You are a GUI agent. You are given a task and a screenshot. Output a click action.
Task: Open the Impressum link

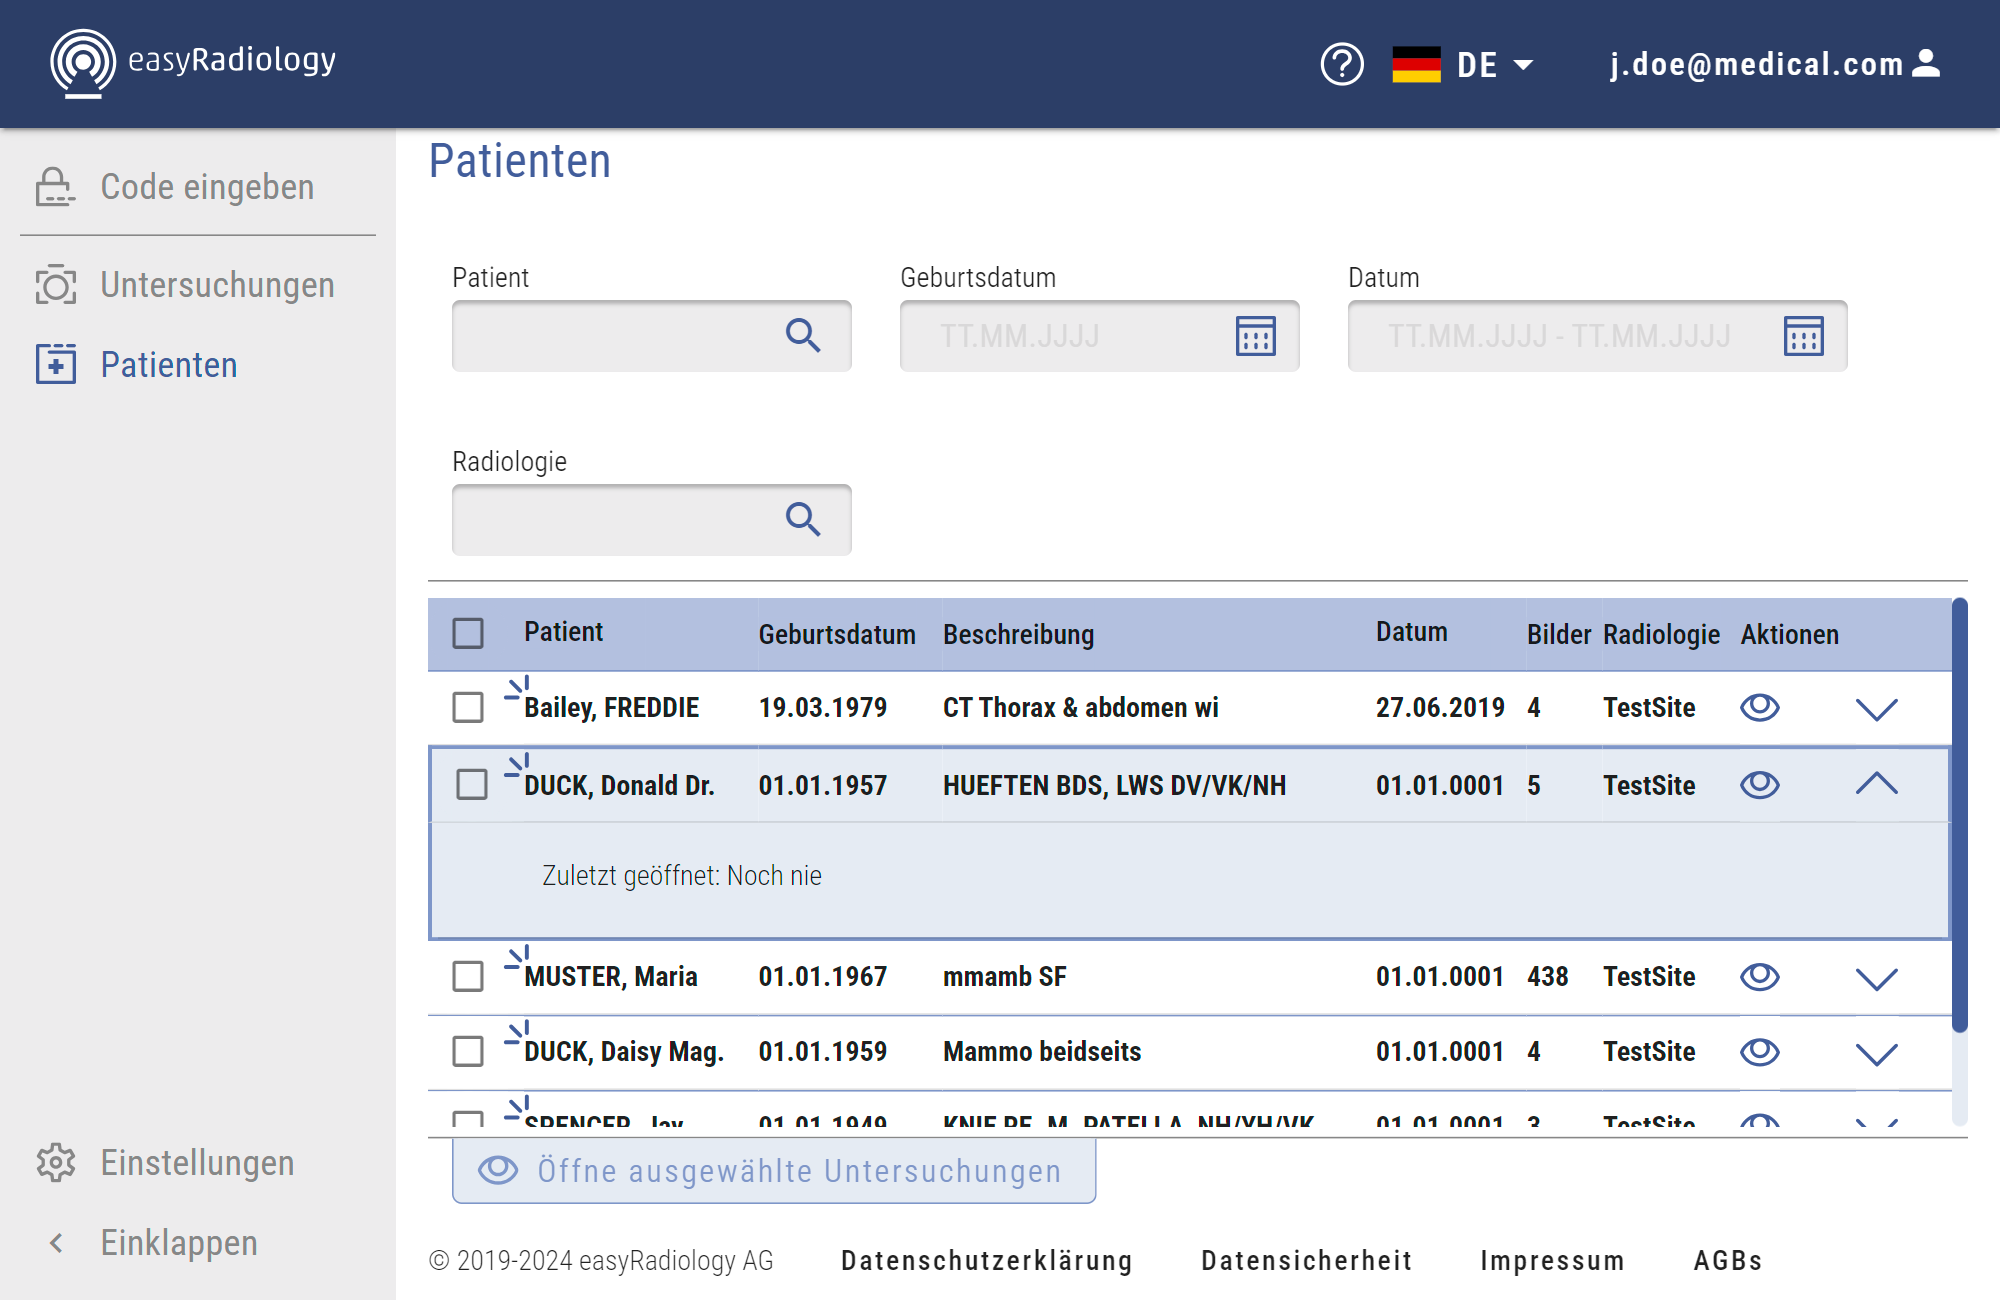point(1552,1261)
